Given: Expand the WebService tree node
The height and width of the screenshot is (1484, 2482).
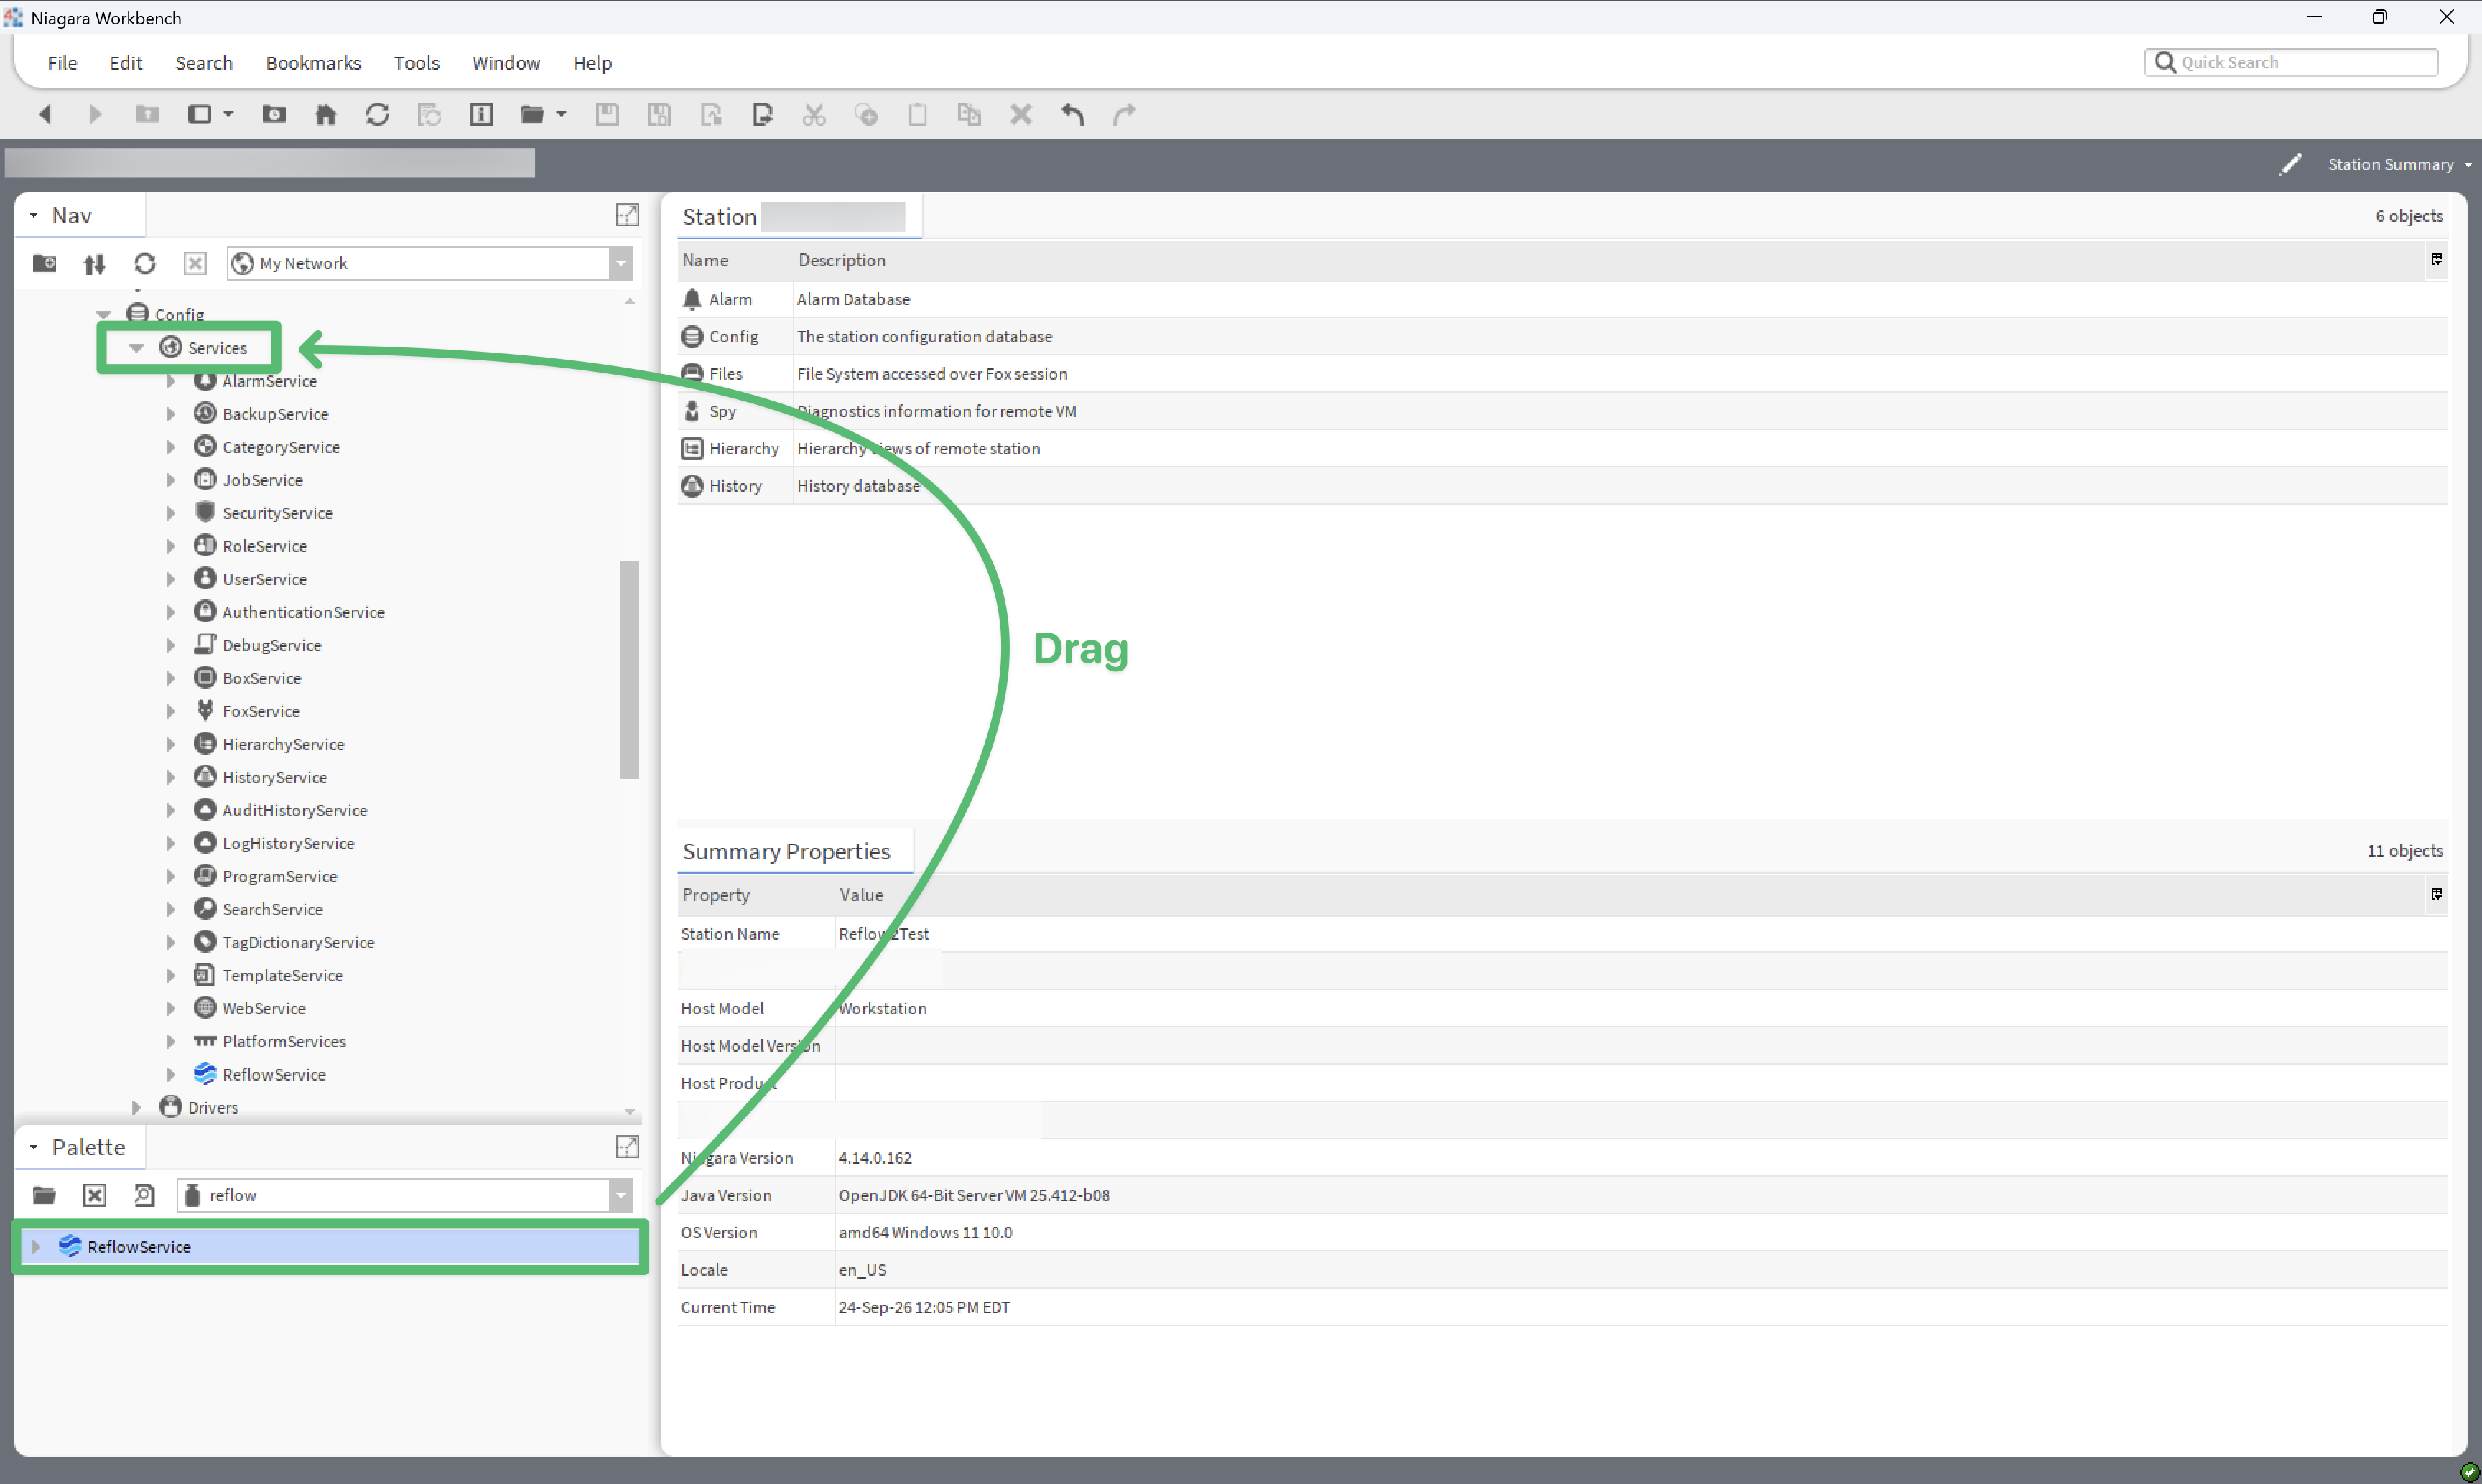Looking at the screenshot, I should 170,1008.
